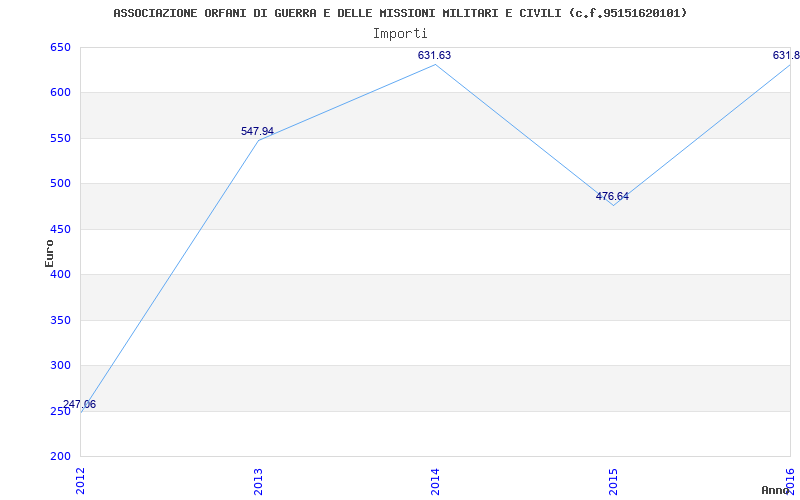Click the 550 y-axis tick label
800x500 pixels.
click(60, 138)
